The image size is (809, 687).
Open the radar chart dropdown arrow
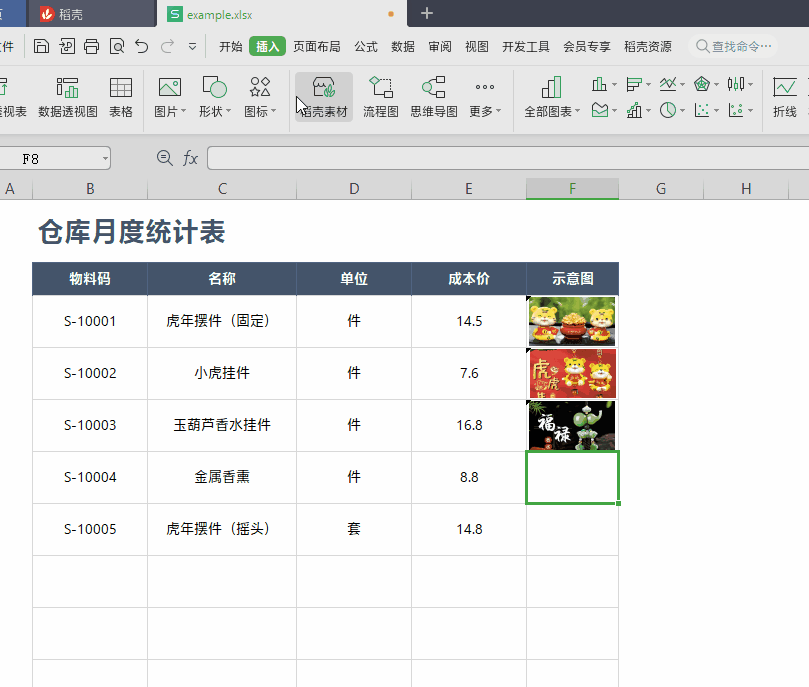(x=716, y=84)
